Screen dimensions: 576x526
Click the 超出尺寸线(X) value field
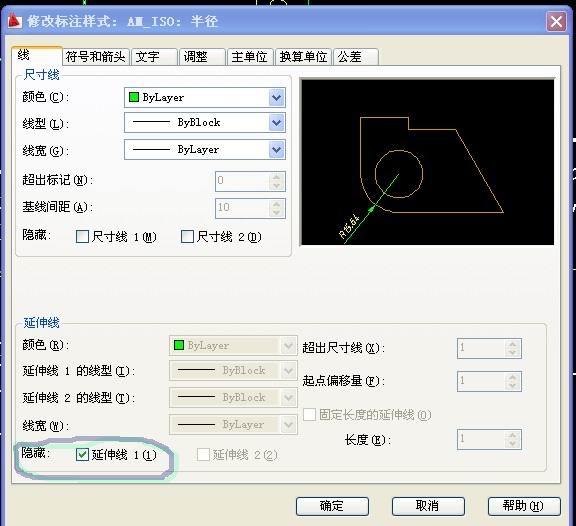[481, 348]
